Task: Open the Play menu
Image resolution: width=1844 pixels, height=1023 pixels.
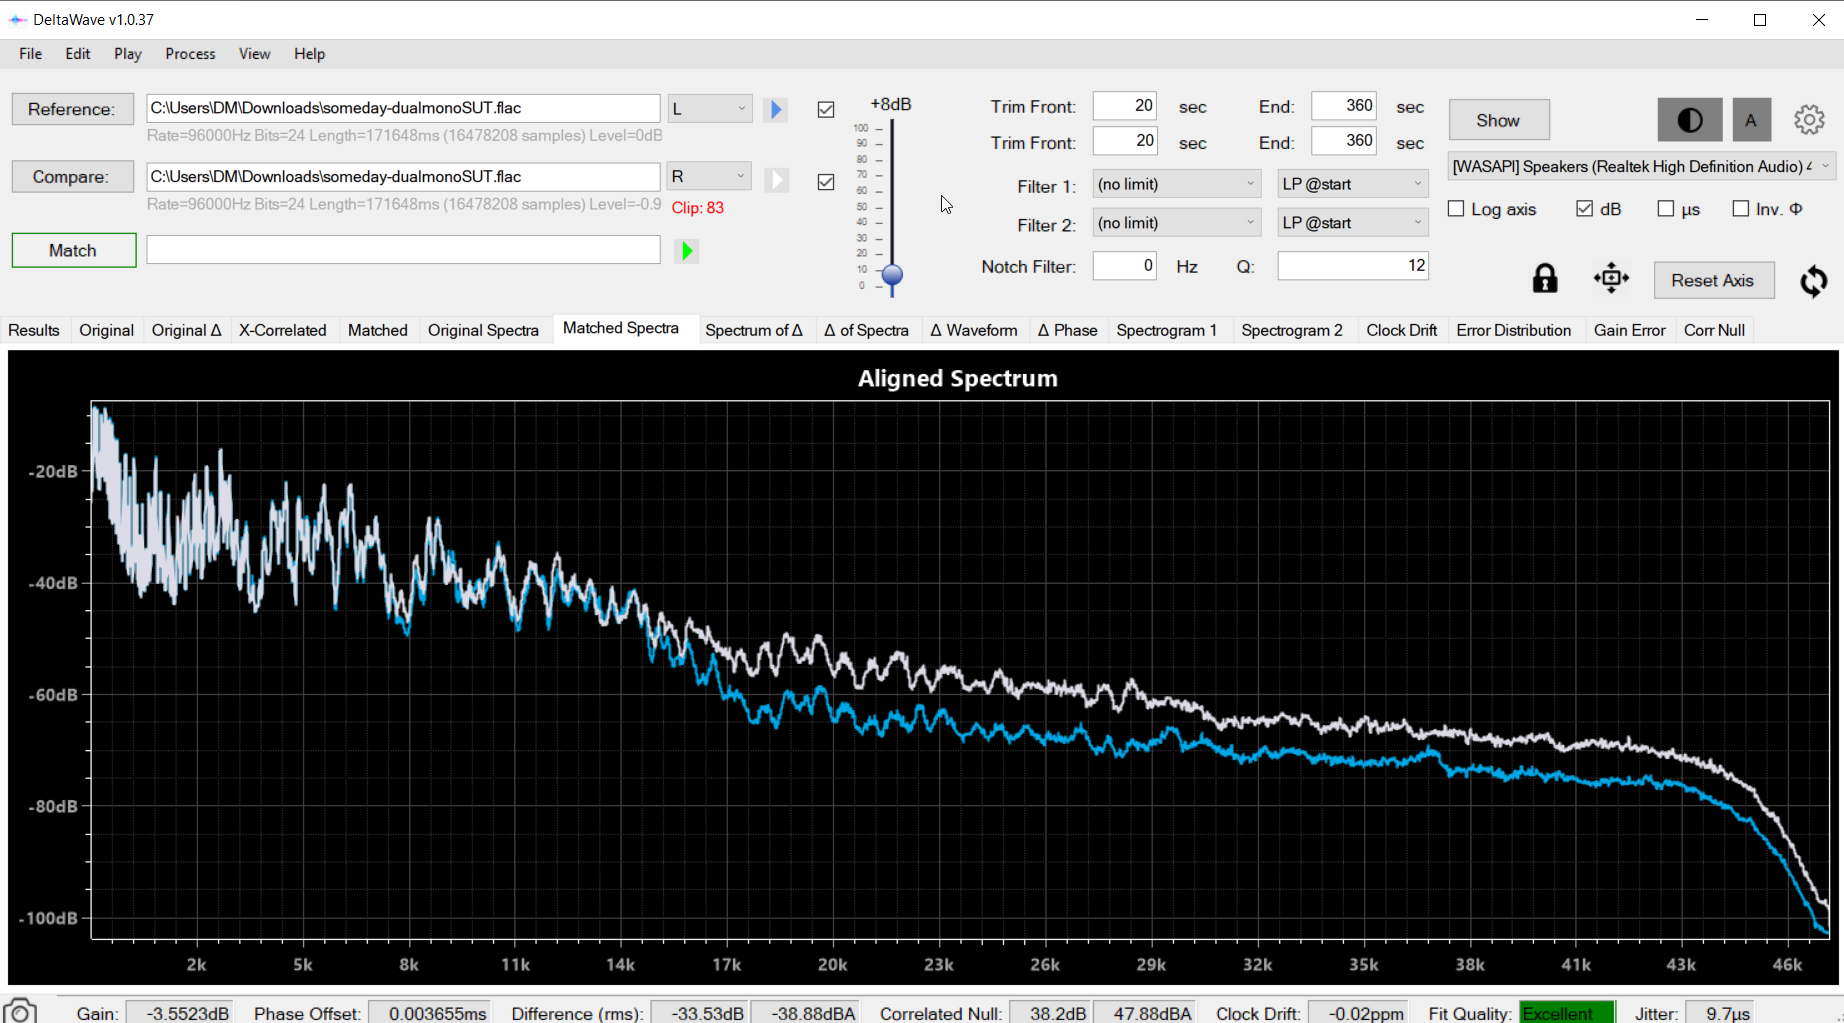Action: tap(128, 54)
